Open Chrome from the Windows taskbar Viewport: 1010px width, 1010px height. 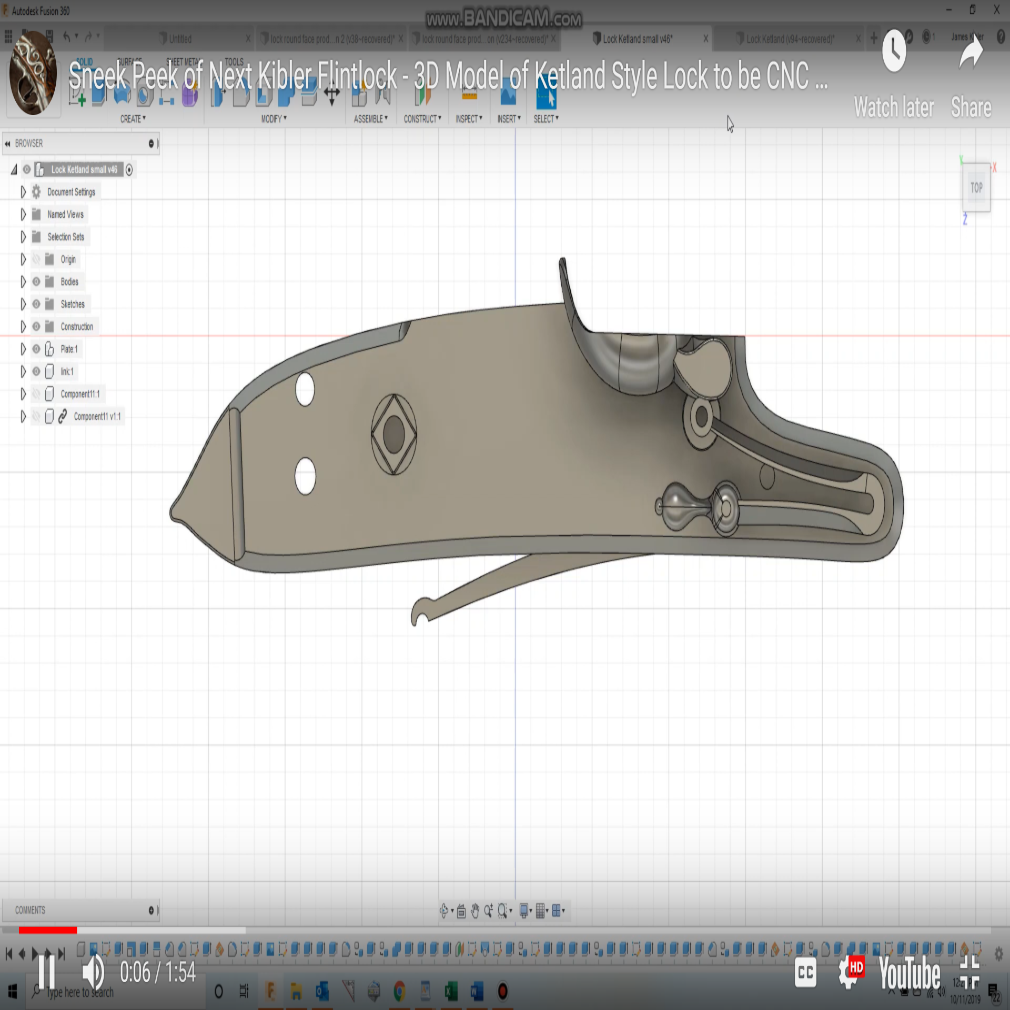coord(399,991)
